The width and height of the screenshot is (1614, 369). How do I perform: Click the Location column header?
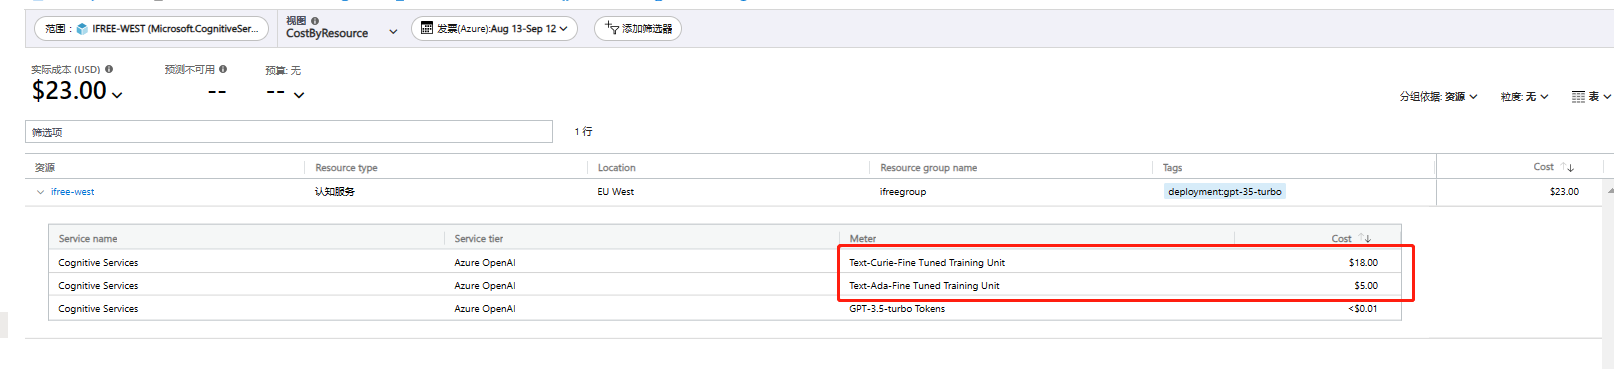point(616,168)
